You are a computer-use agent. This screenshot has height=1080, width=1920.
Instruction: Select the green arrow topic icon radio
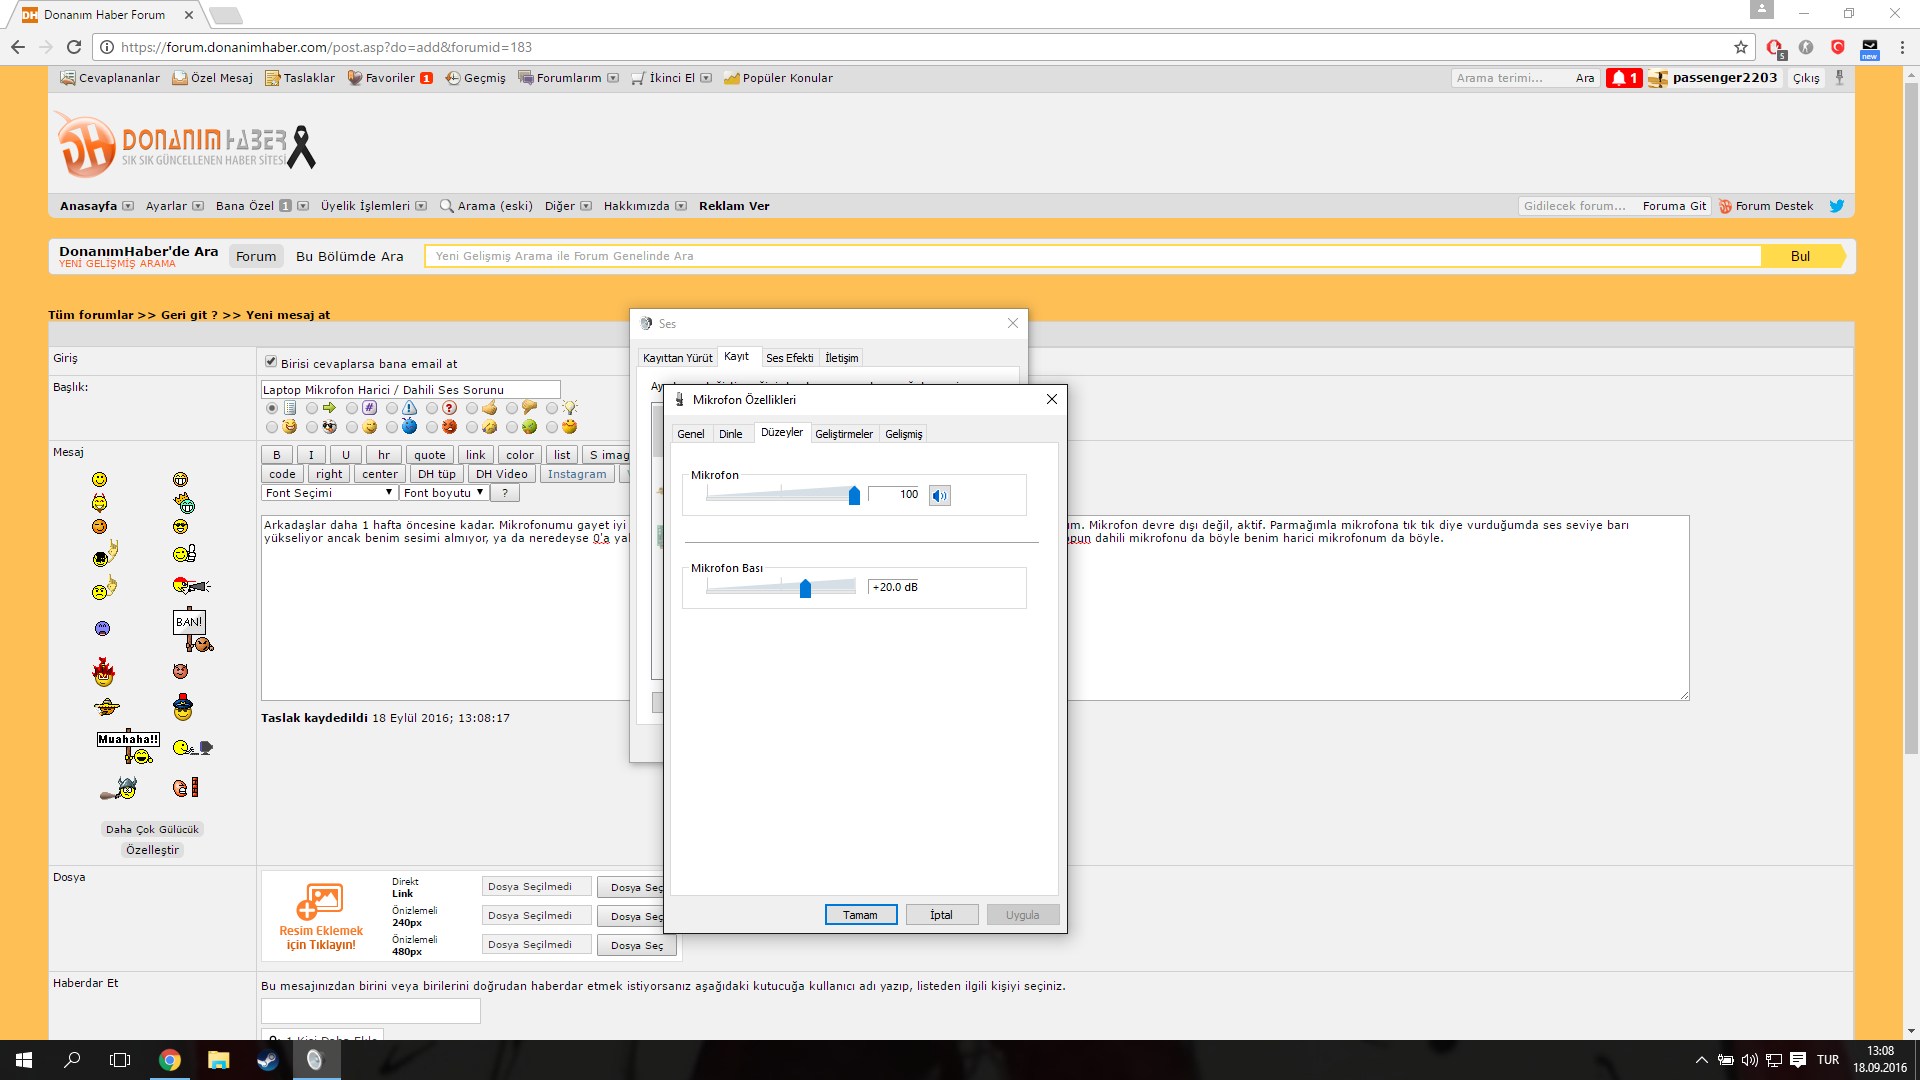click(312, 408)
